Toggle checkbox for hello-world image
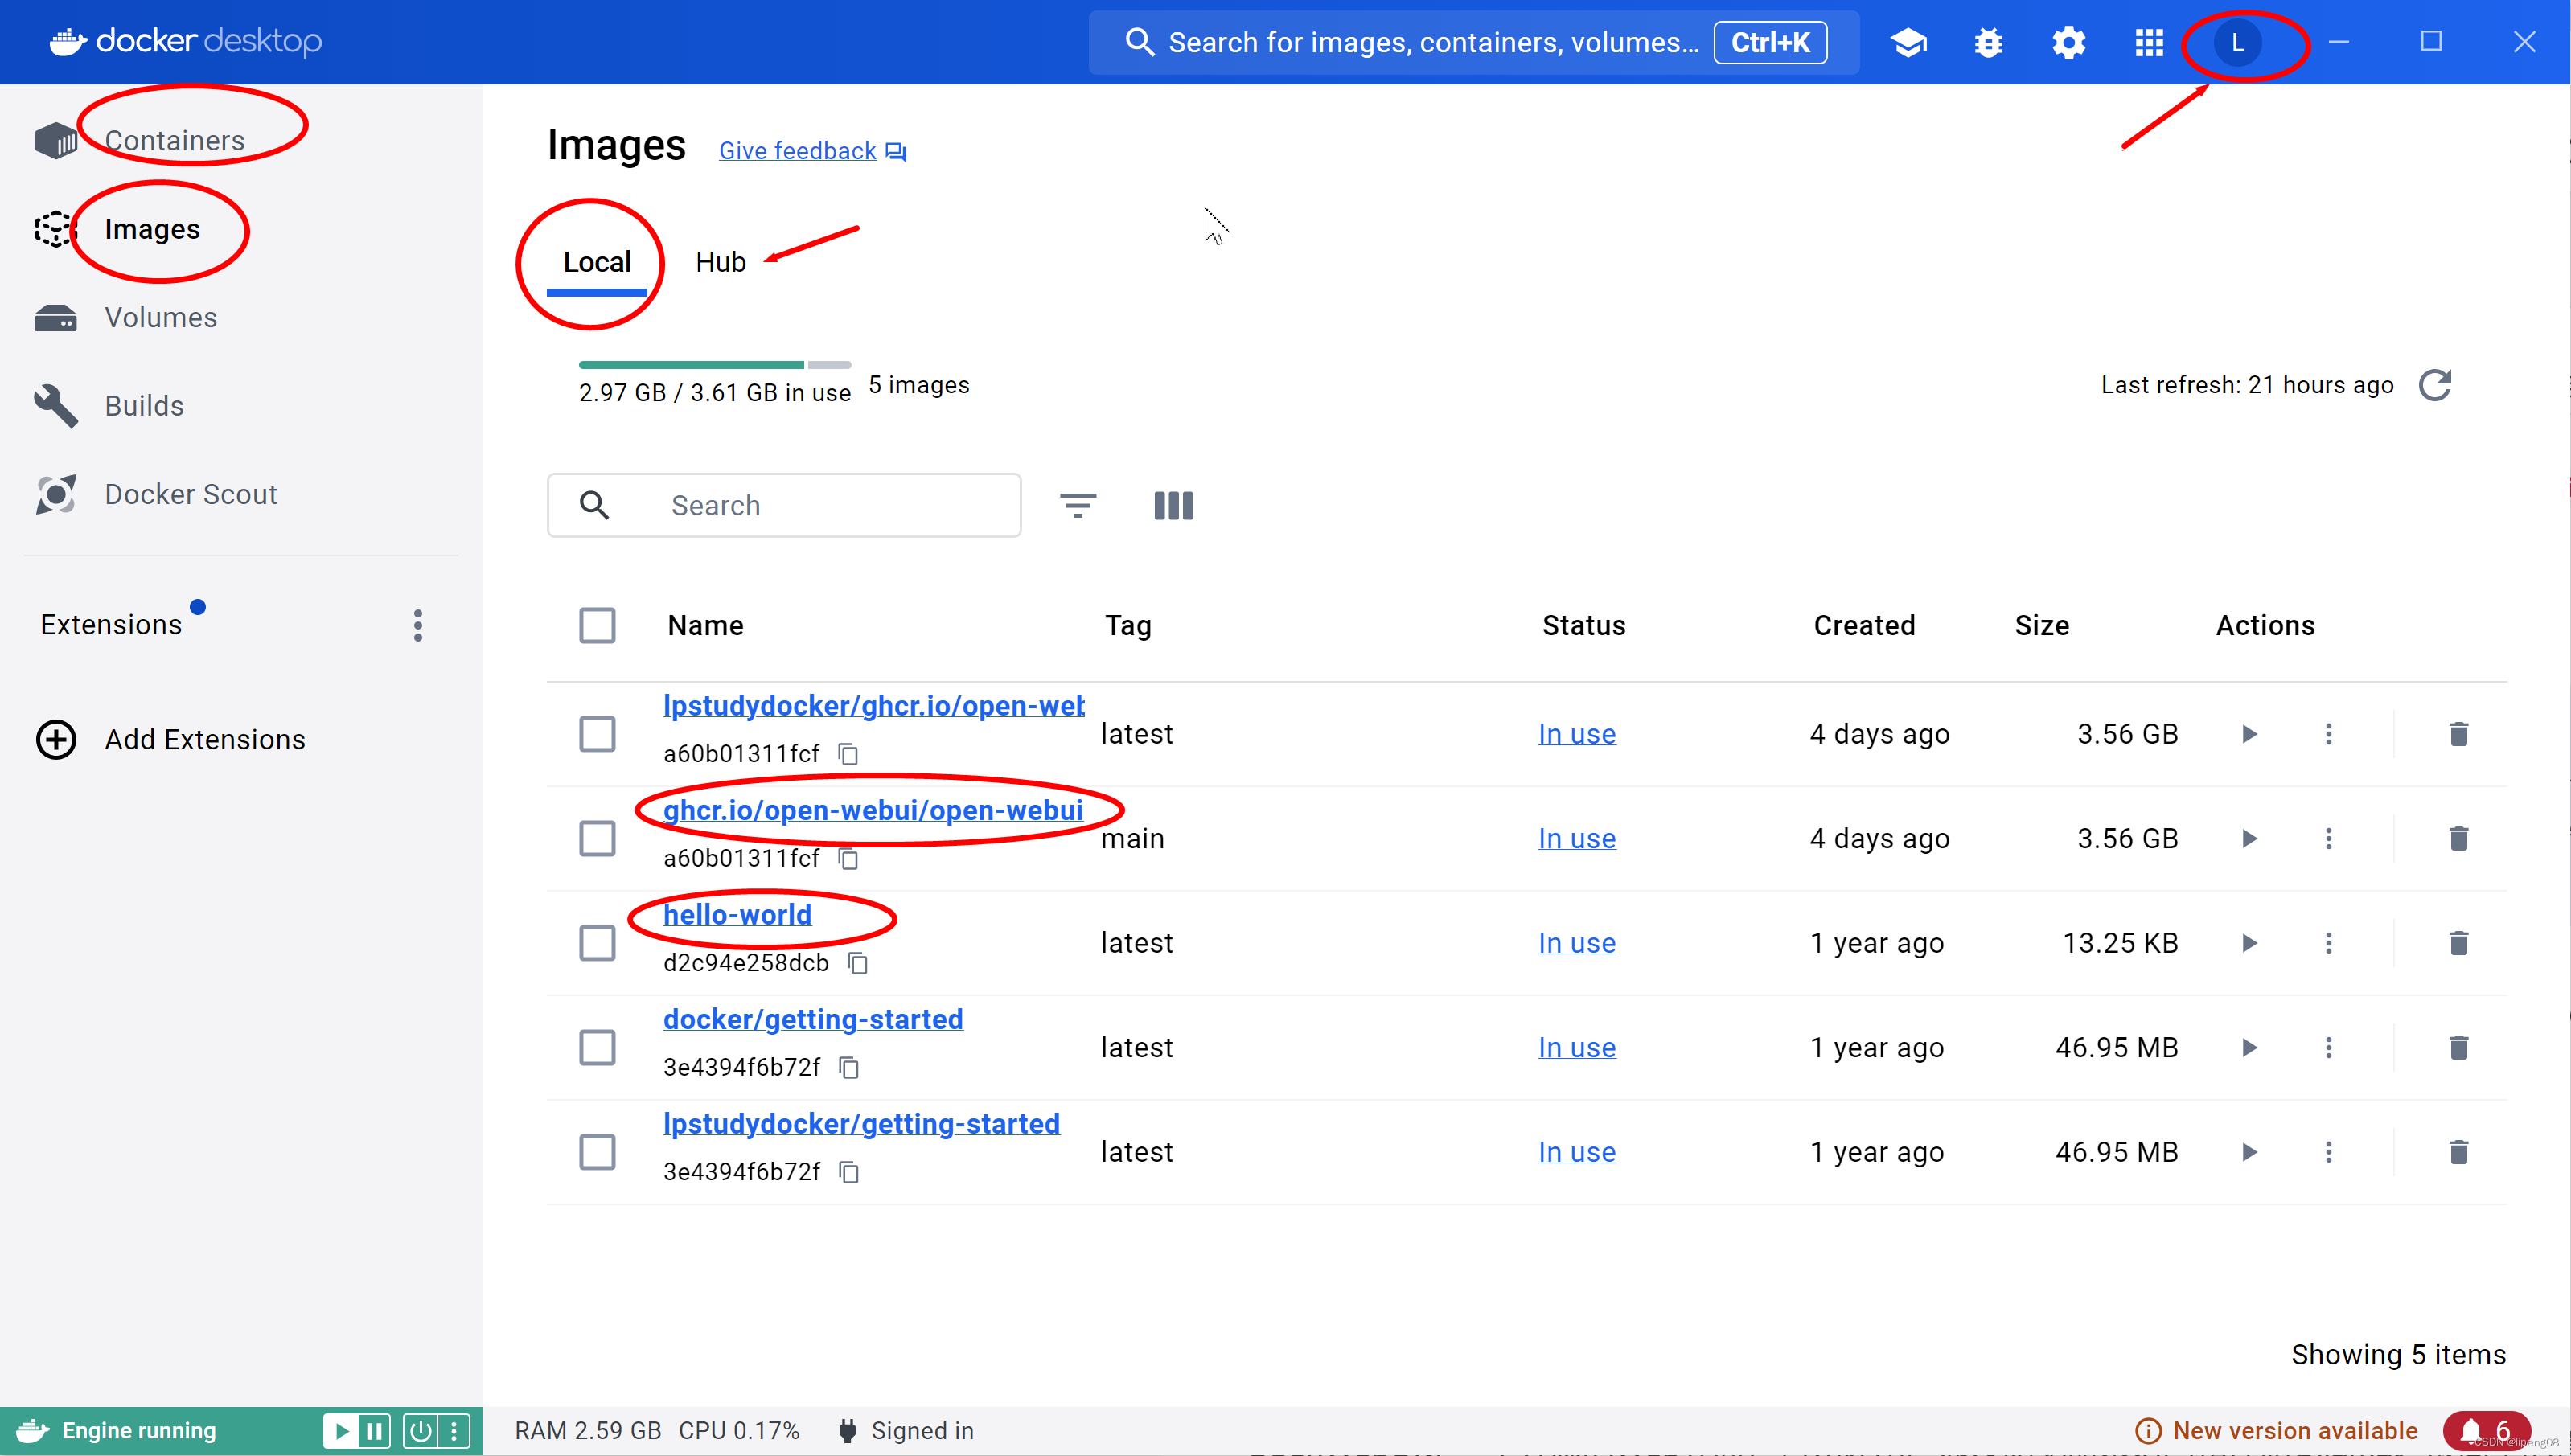2571x1456 pixels. coord(595,942)
